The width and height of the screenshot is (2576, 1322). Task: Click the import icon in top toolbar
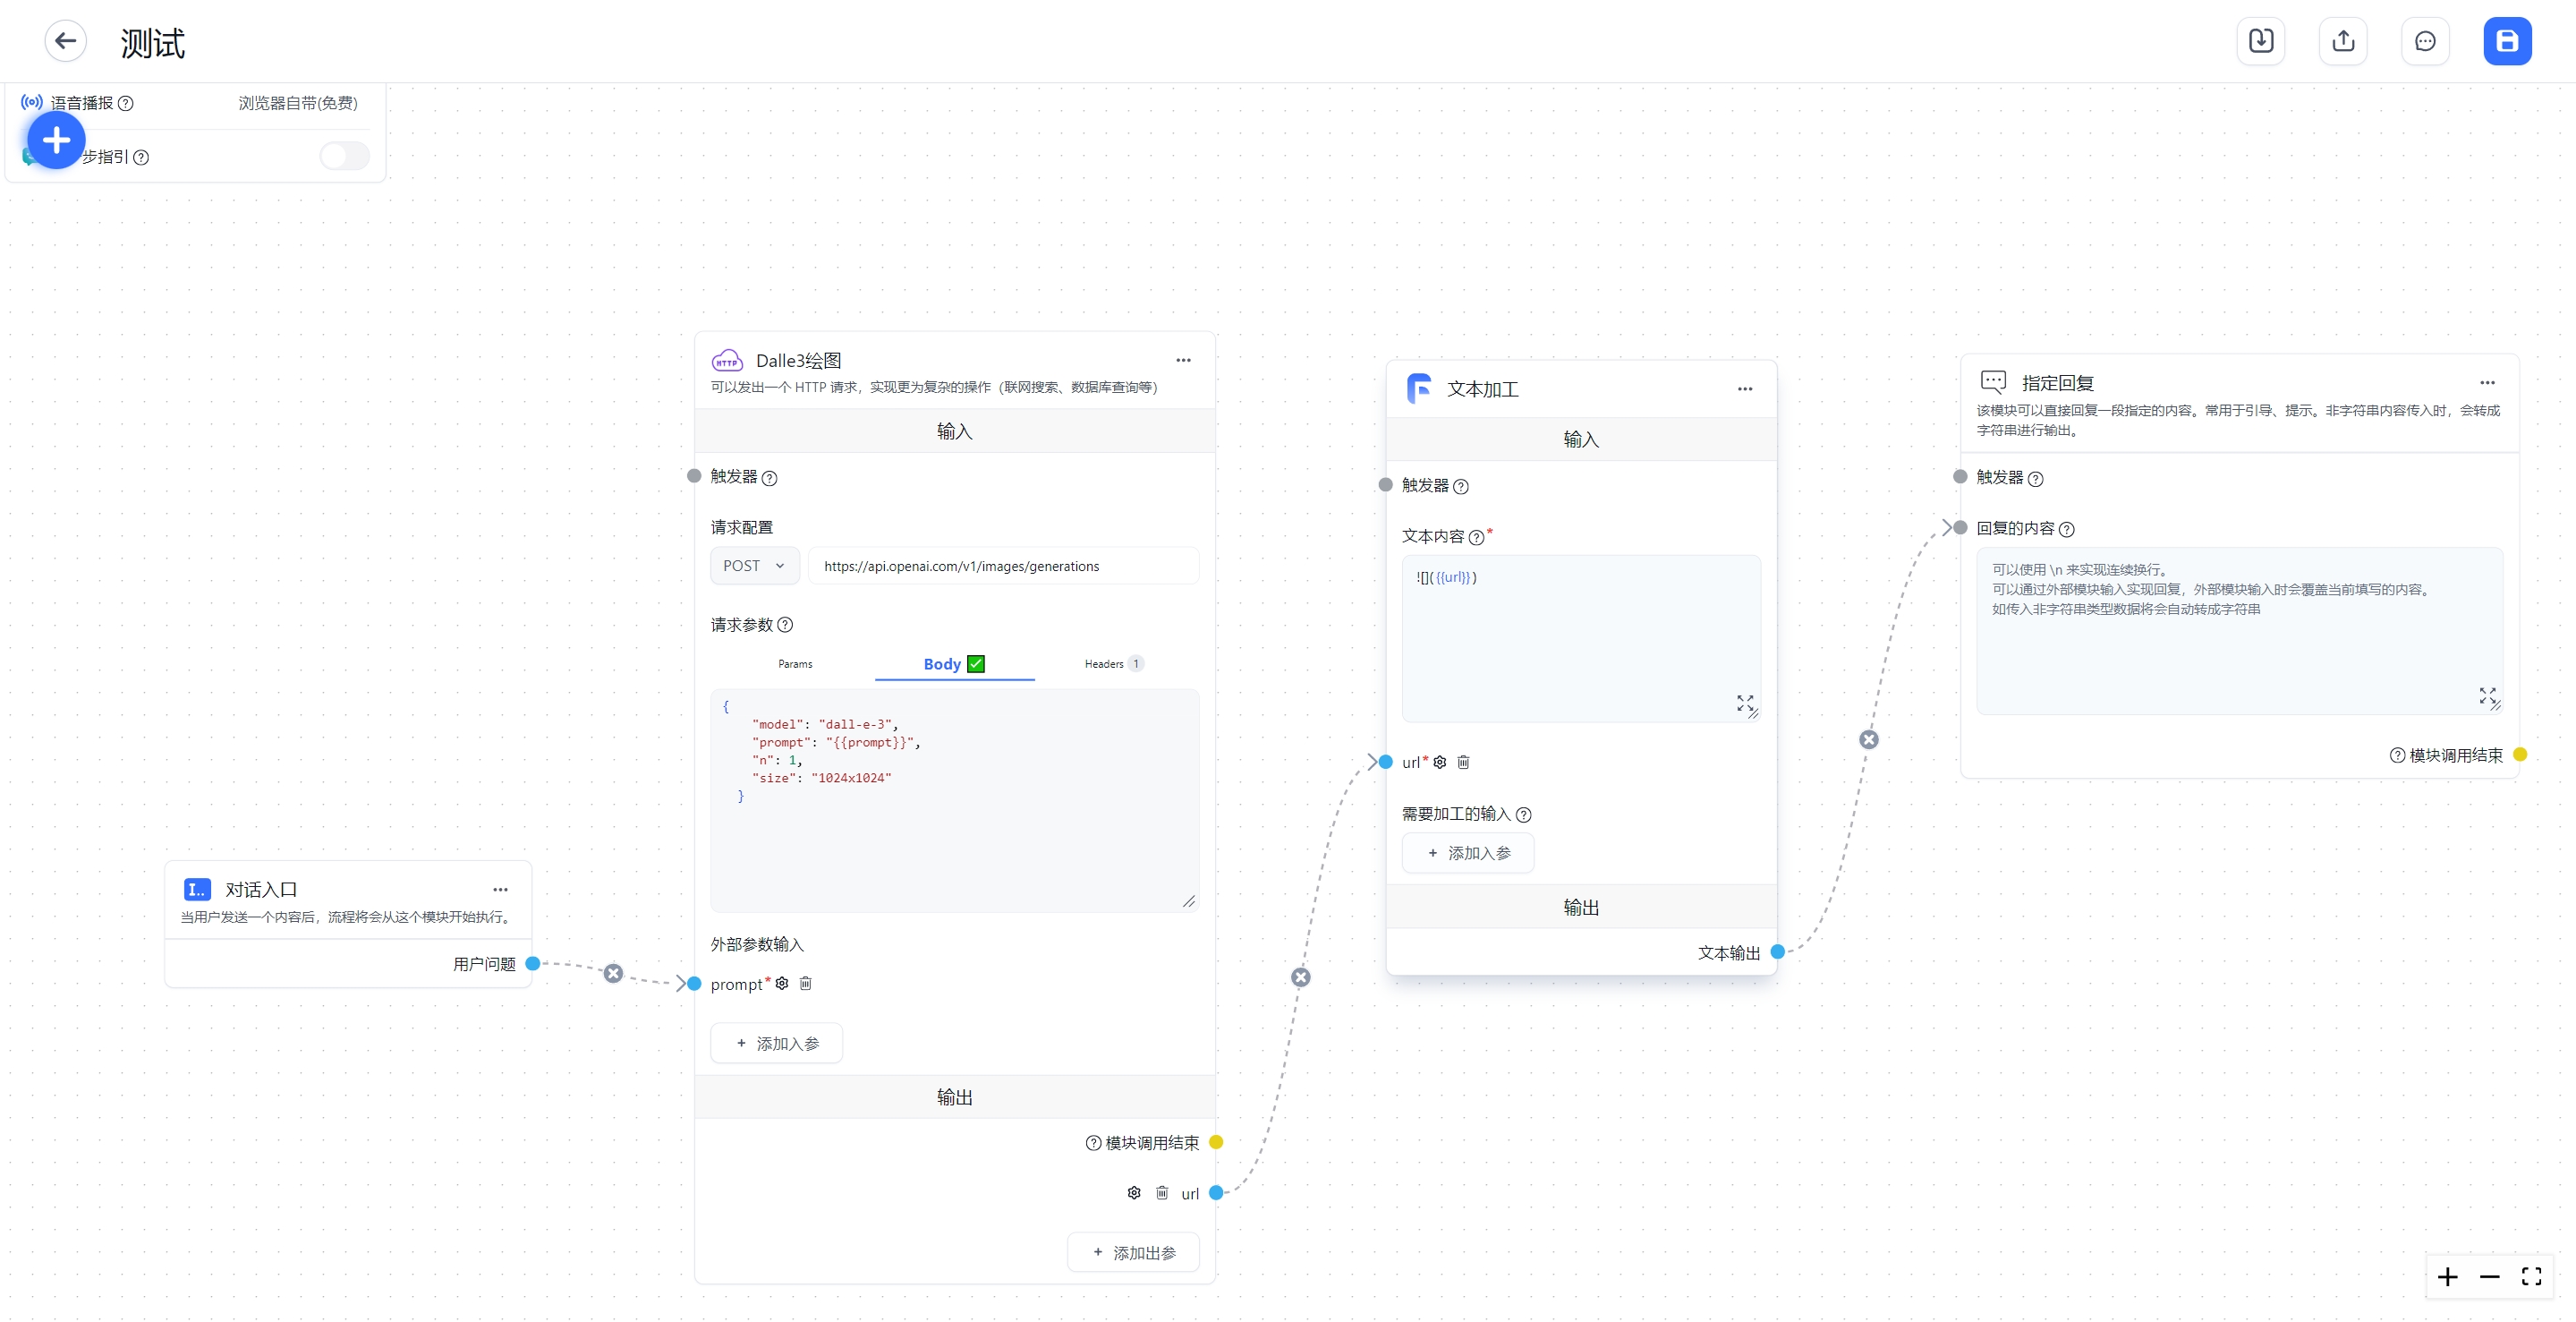pos(2260,41)
